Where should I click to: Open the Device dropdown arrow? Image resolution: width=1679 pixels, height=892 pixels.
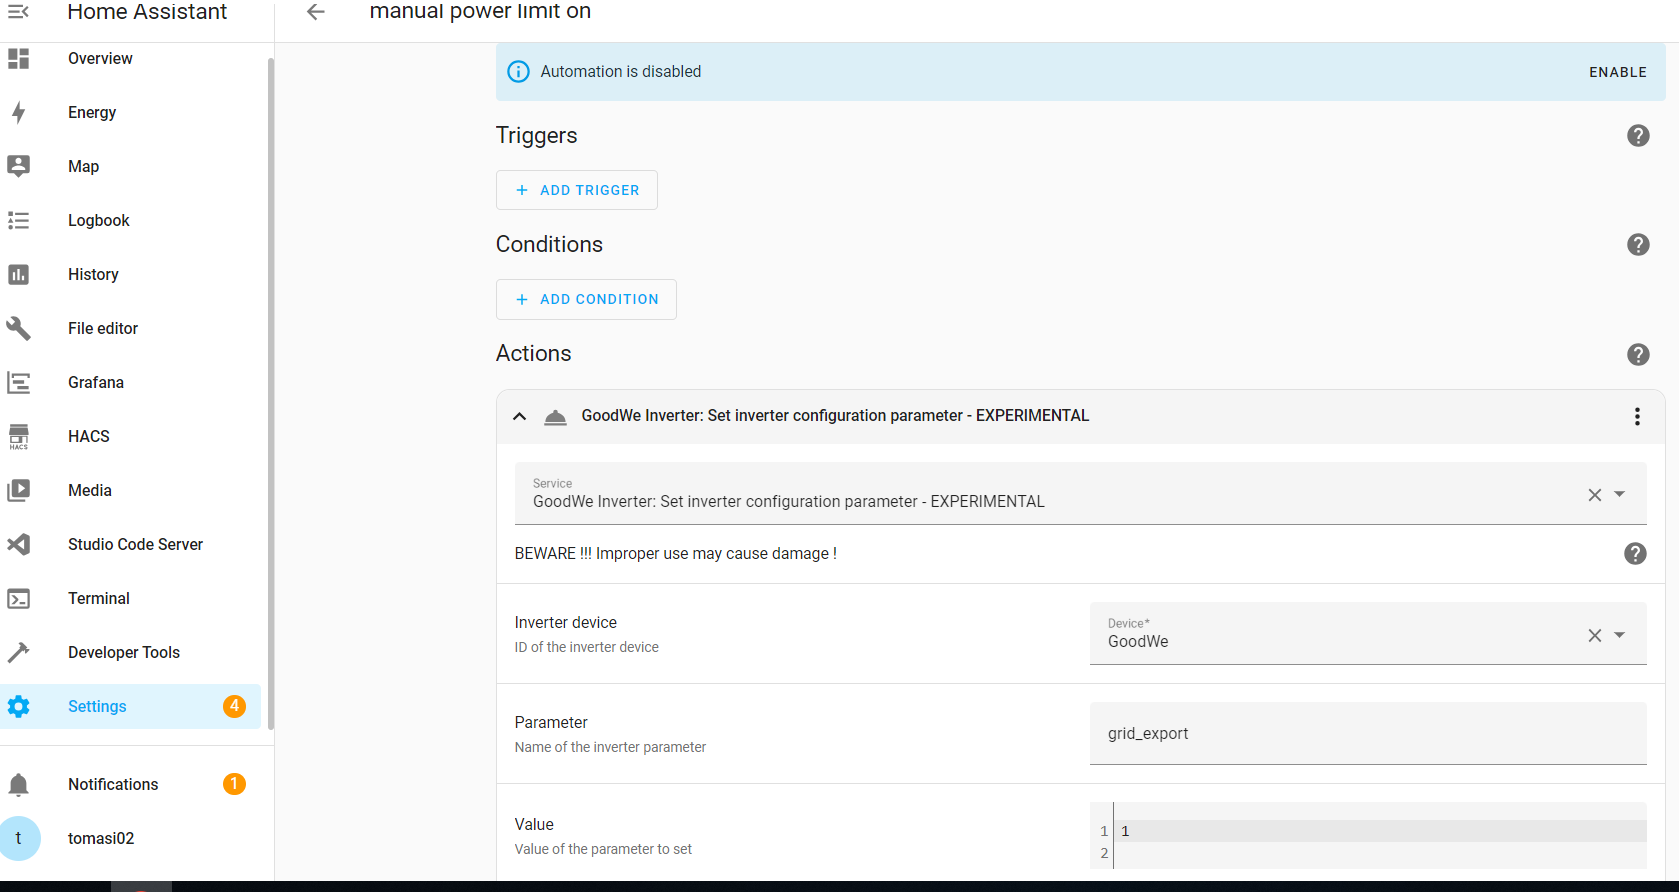pos(1620,635)
